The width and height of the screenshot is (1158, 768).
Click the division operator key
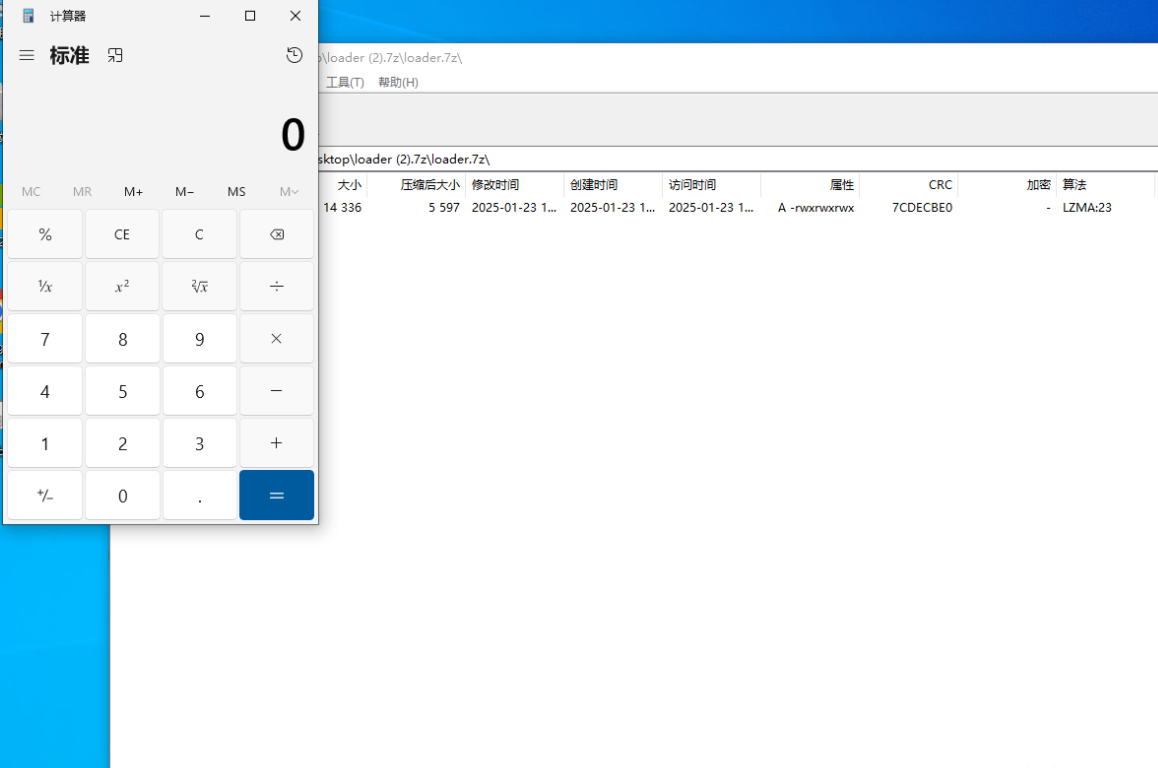click(x=277, y=286)
